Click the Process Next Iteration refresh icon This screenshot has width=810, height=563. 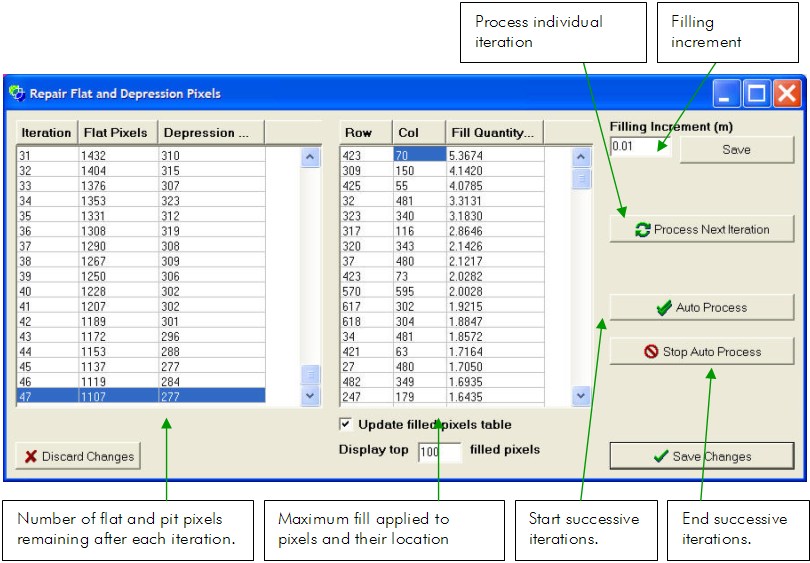click(x=642, y=230)
